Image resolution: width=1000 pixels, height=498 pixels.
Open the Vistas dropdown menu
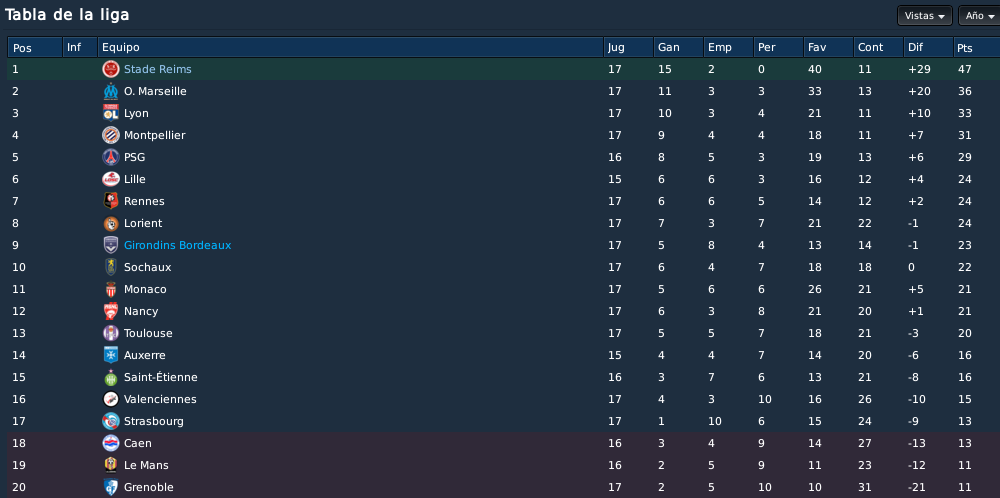(924, 16)
